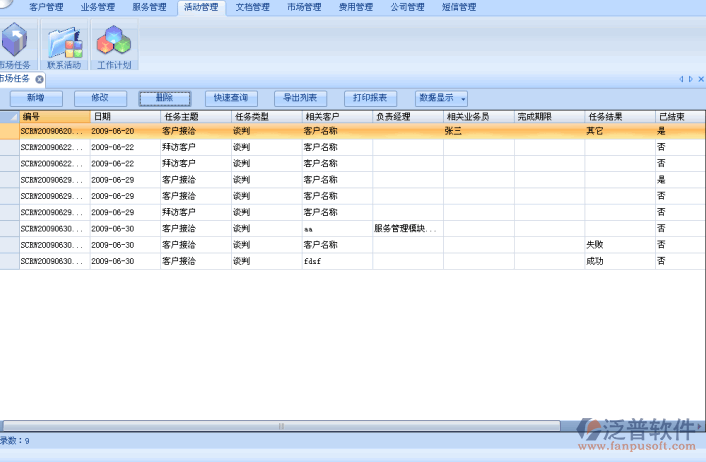Click the 导出列表 button

point(300,98)
